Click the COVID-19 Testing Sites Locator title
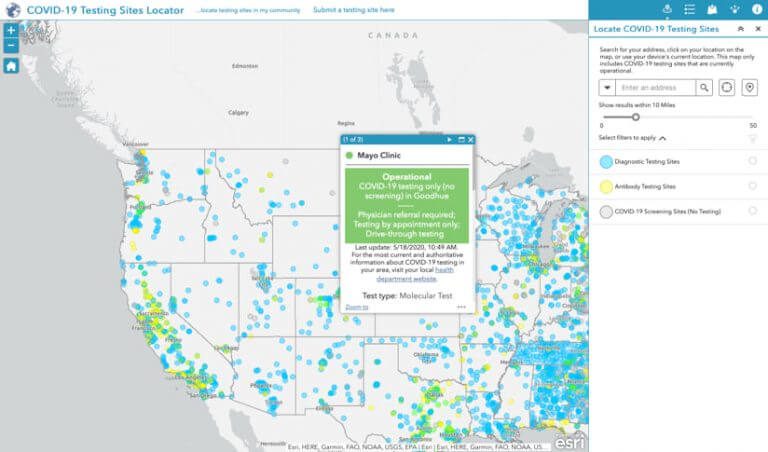 [x=105, y=10]
